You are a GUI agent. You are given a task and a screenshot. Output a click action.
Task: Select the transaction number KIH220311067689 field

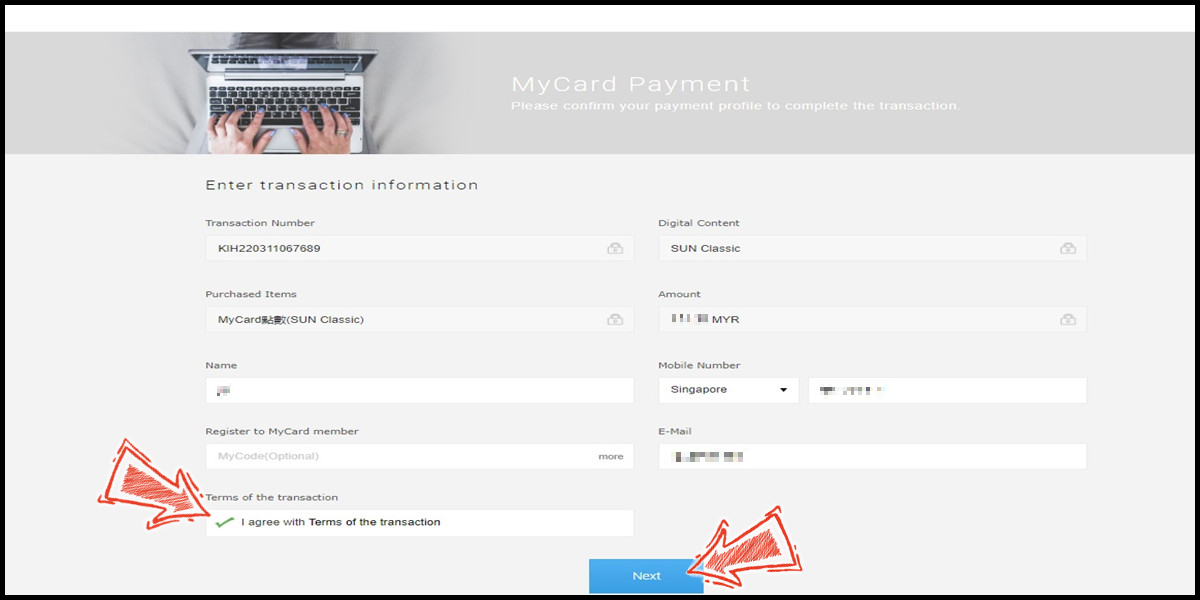pos(420,248)
